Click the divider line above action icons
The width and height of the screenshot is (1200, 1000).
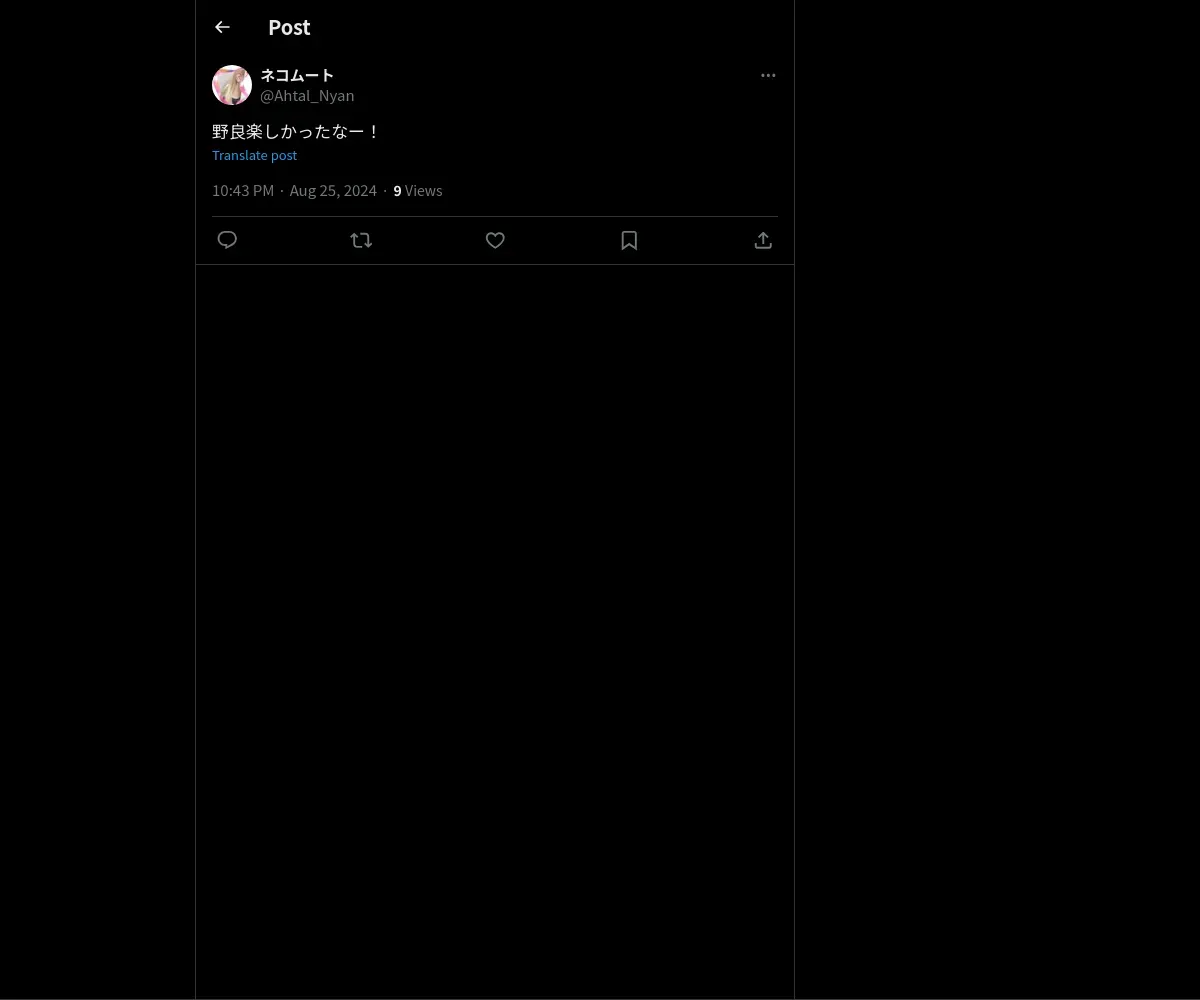pos(495,216)
